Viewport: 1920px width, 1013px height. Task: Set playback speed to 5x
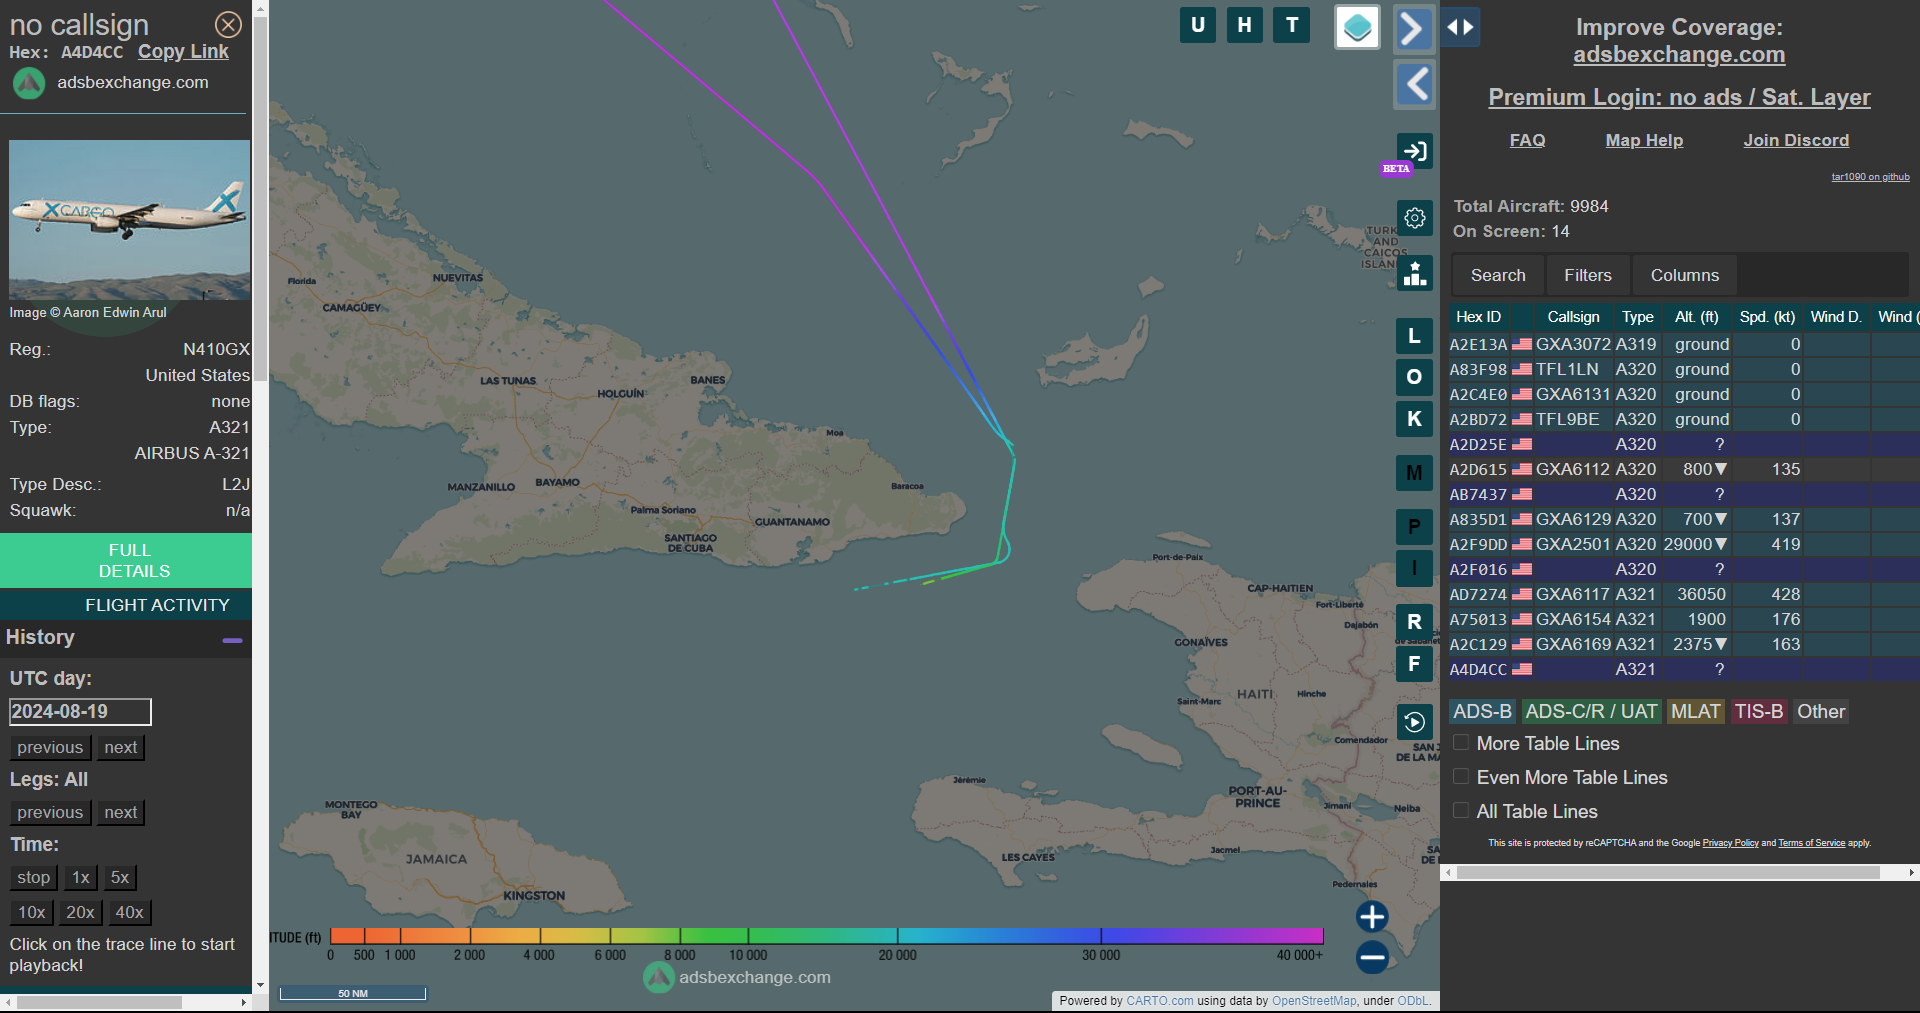click(x=120, y=877)
